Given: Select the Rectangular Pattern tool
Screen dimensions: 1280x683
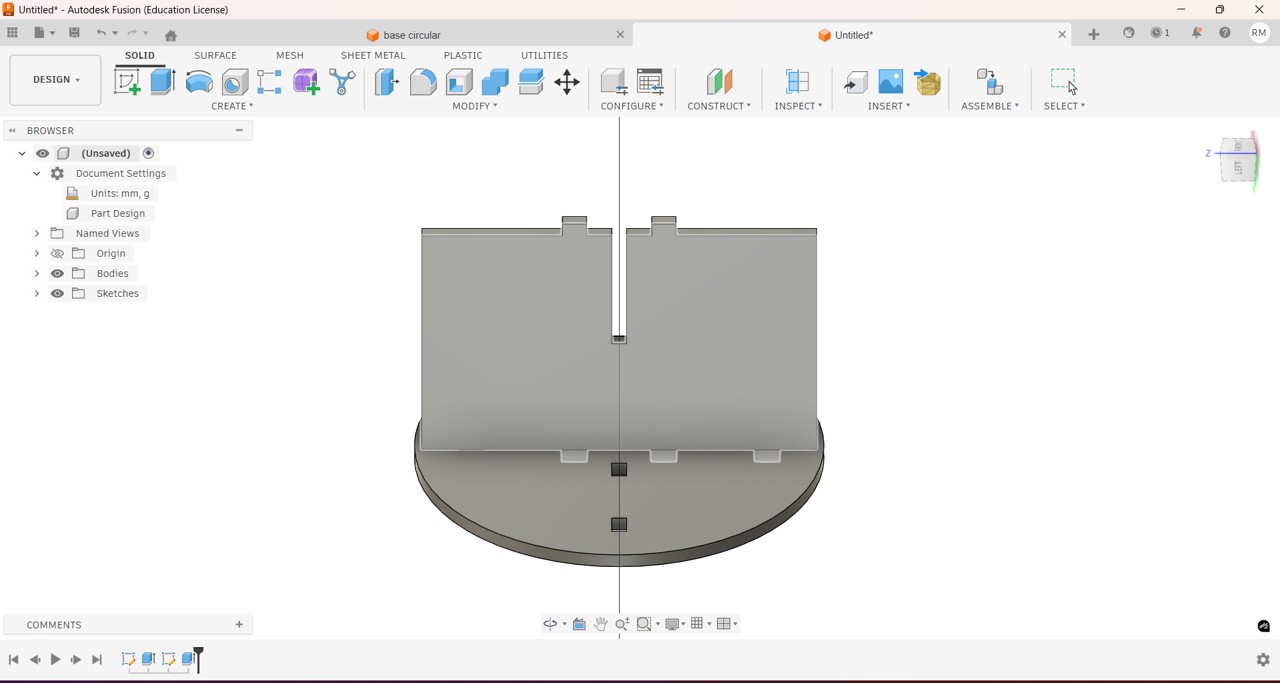Looking at the screenshot, I should pyautogui.click(x=270, y=82).
